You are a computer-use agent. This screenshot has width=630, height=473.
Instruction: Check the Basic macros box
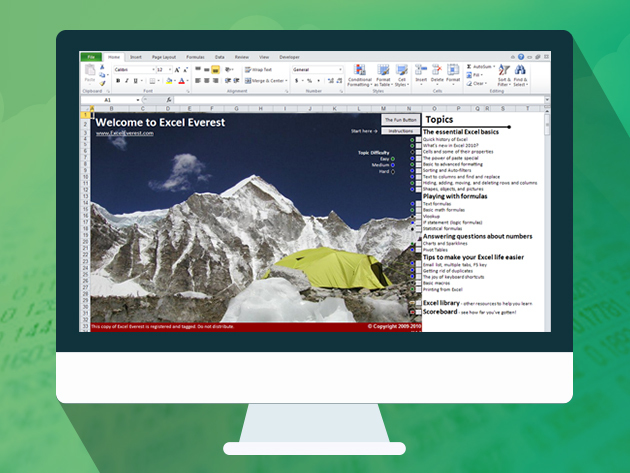(x=418, y=283)
